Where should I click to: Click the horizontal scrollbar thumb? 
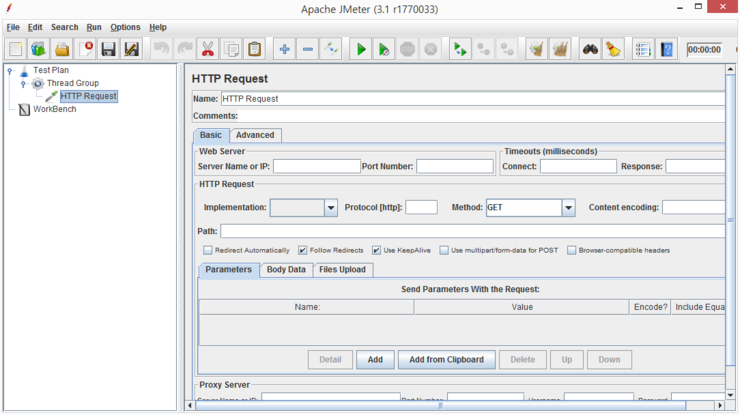pyautogui.click(x=440, y=406)
